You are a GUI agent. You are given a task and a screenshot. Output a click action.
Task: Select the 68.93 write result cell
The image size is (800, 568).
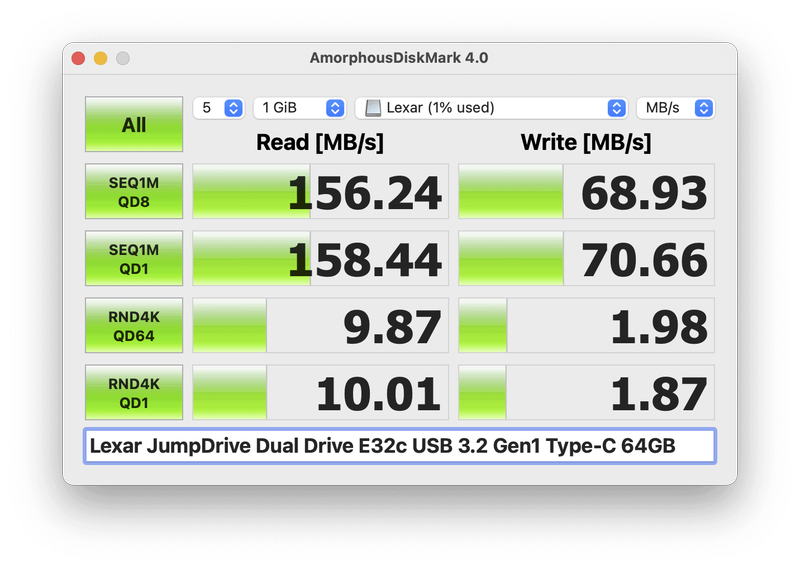click(586, 191)
